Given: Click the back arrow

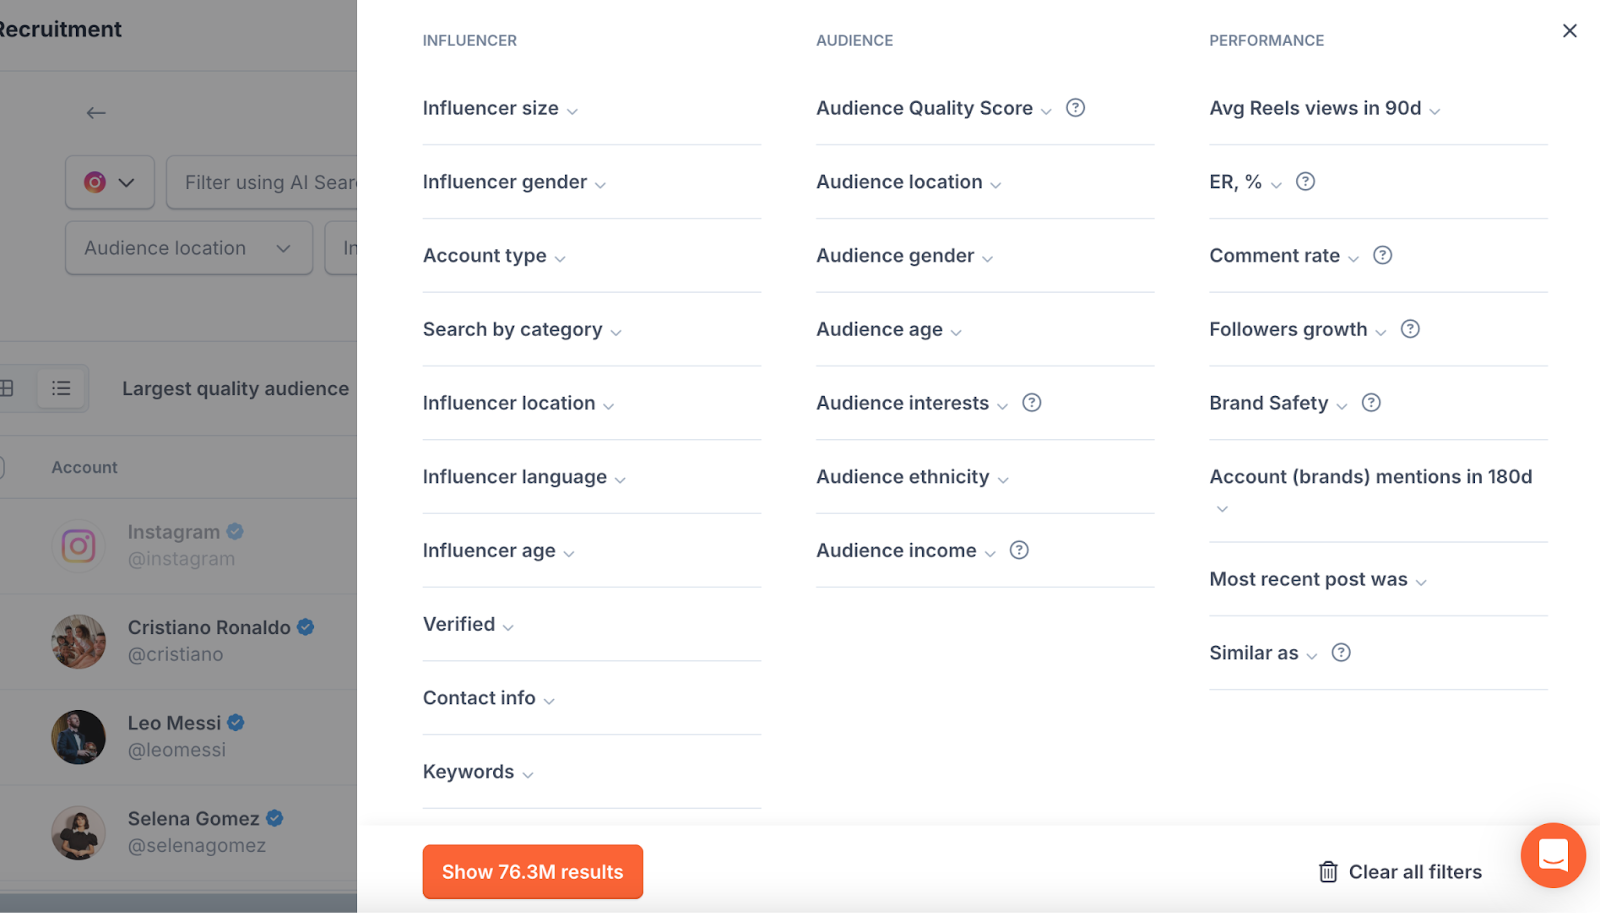Looking at the screenshot, I should [96, 112].
